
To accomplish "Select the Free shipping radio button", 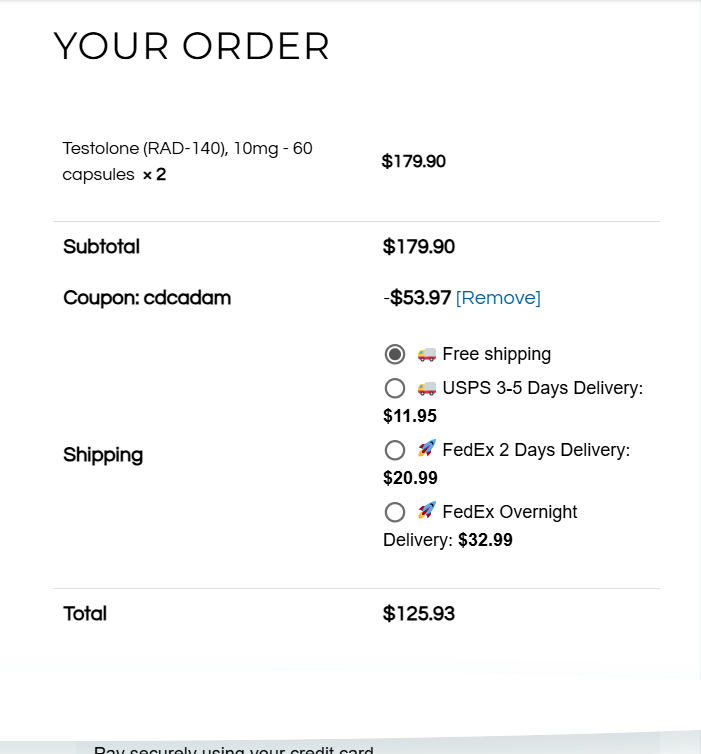I will pyautogui.click(x=395, y=354).
